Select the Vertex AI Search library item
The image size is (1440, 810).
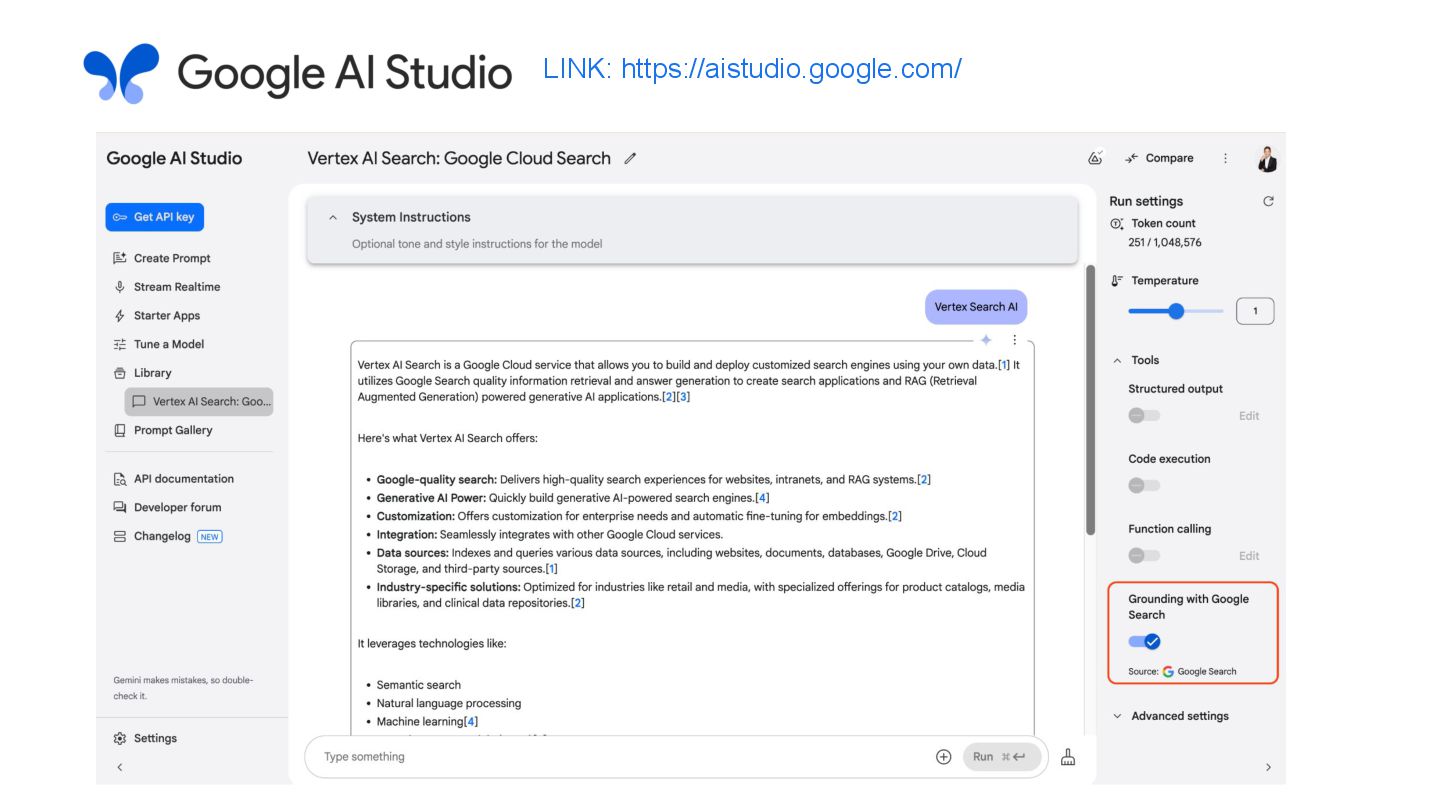point(199,402)
